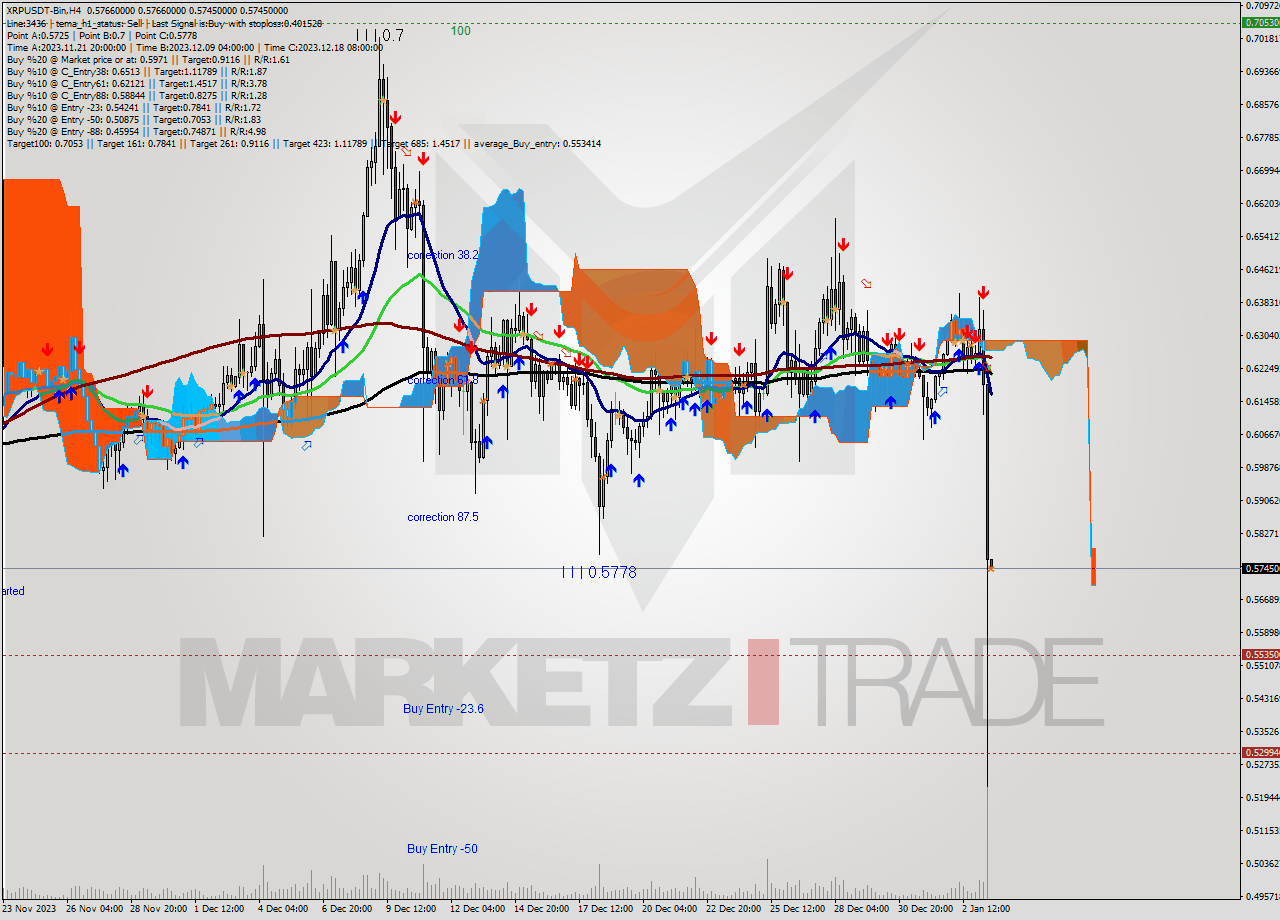Click the 26 Nov 04:00 time label

94,909
